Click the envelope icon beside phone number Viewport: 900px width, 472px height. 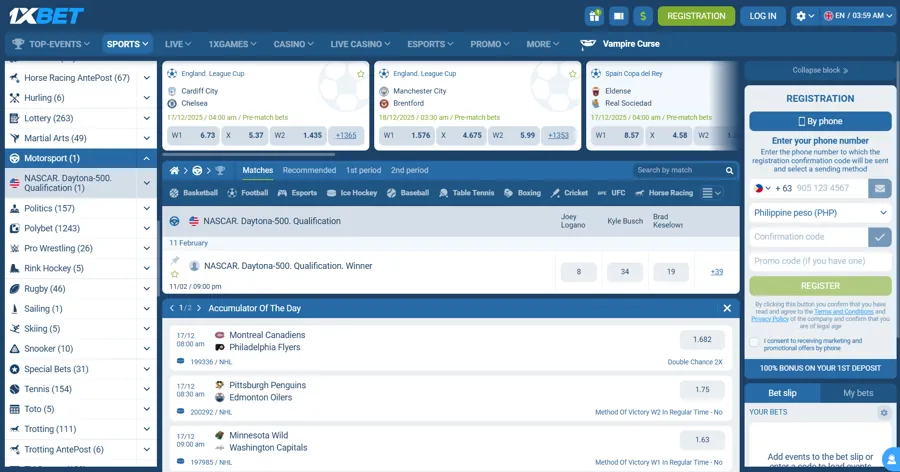tap(879, 188)
